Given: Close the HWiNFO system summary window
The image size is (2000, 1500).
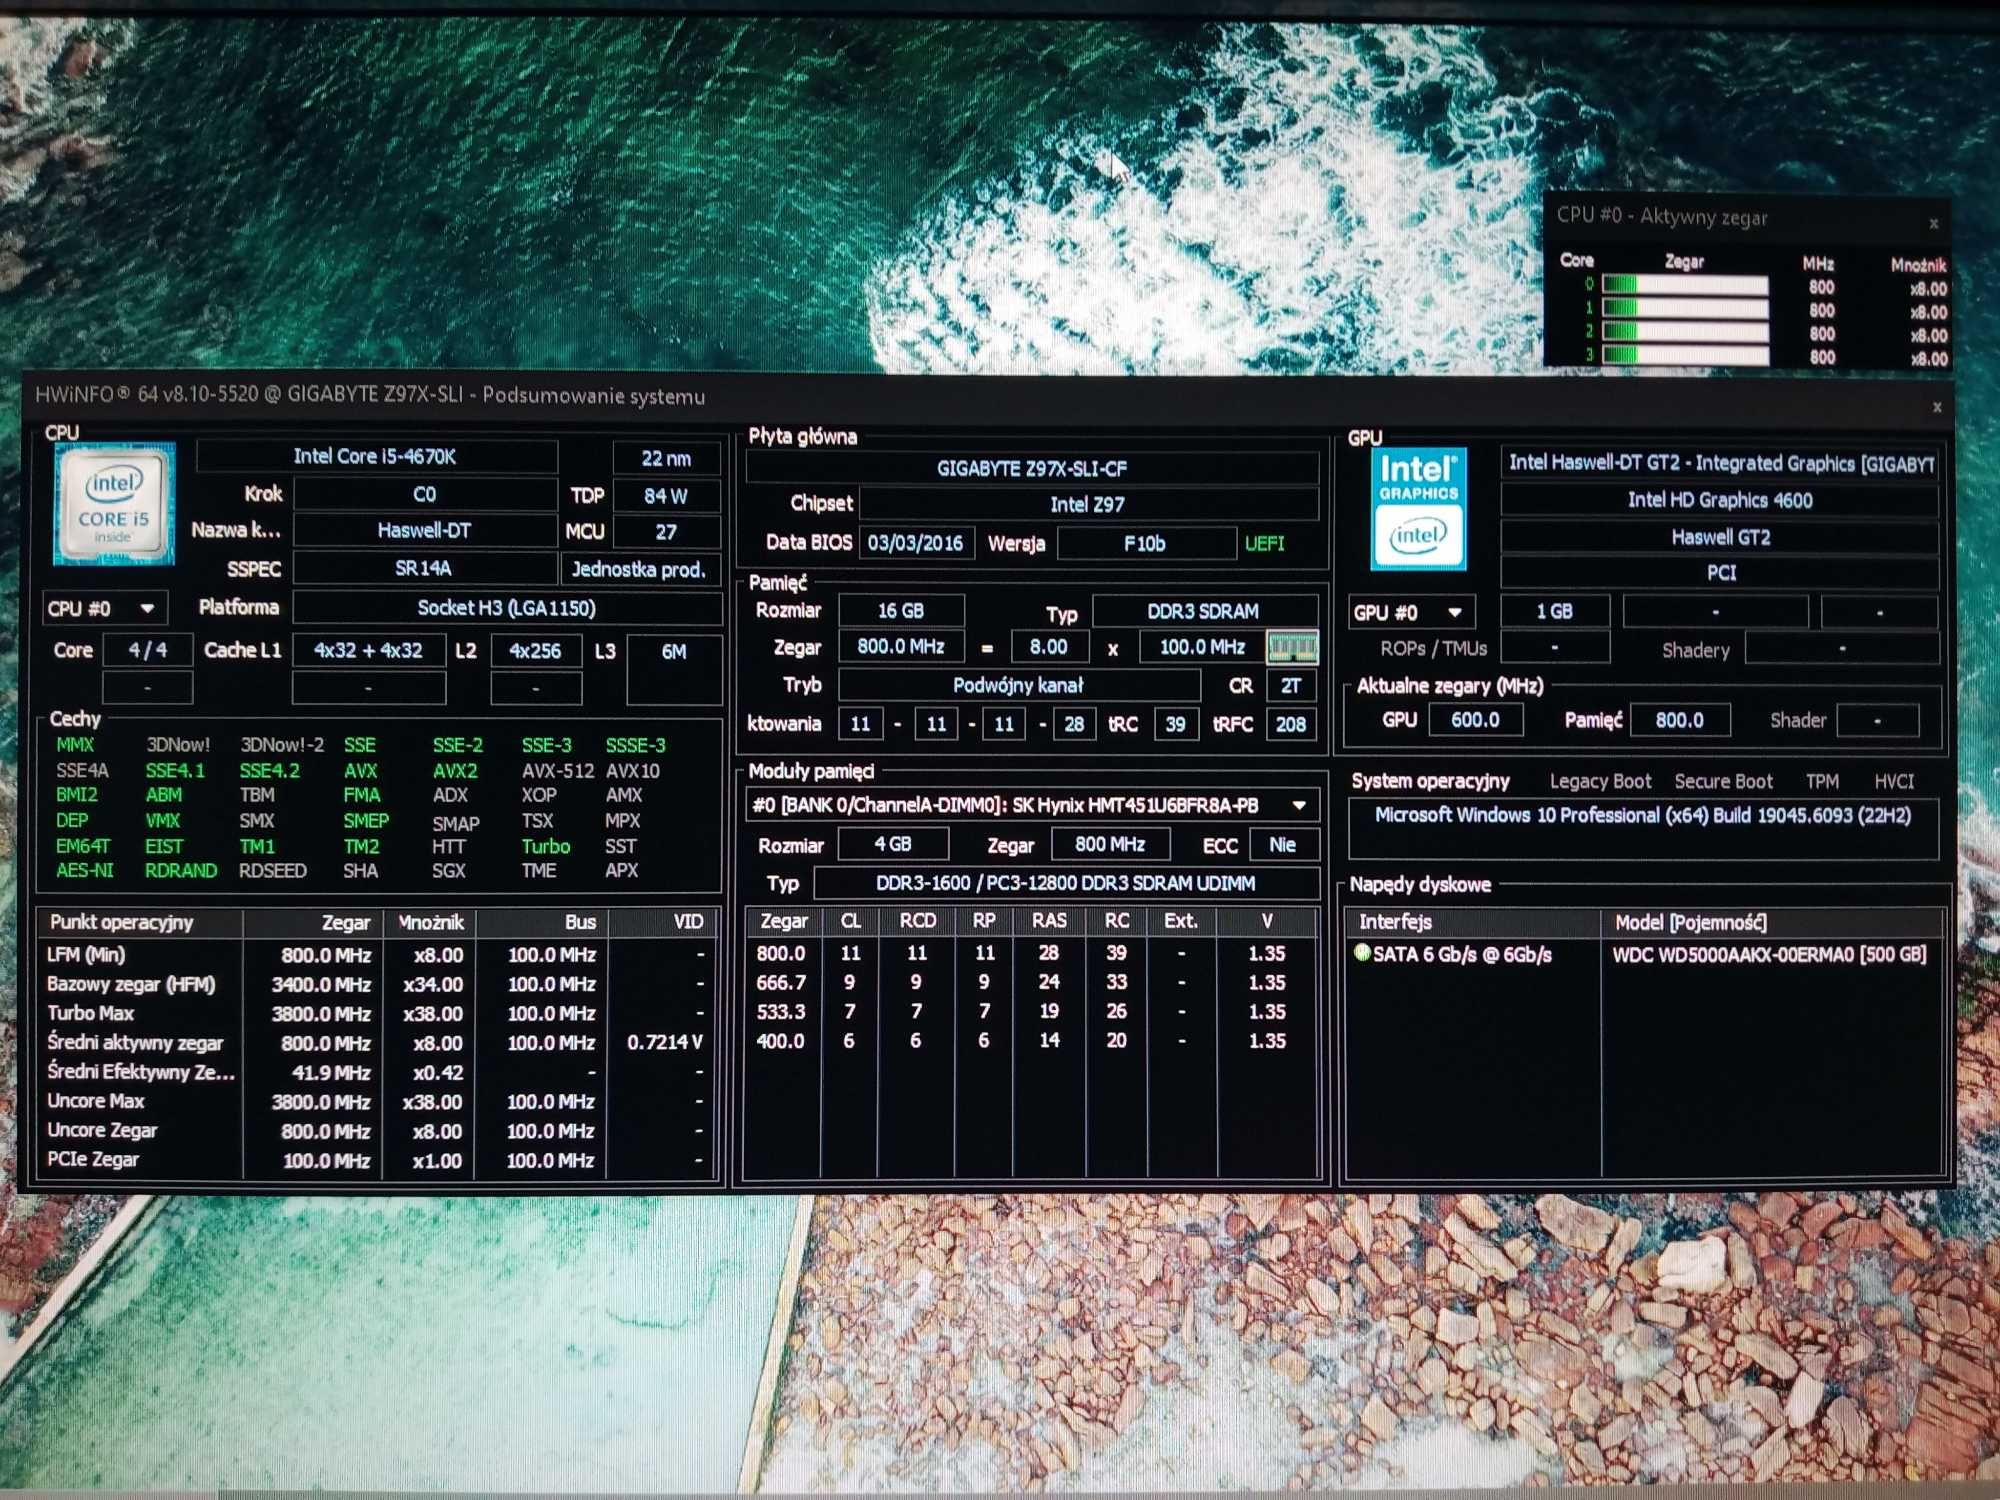Looking at the screenshot, I should tap(1937, 407).
